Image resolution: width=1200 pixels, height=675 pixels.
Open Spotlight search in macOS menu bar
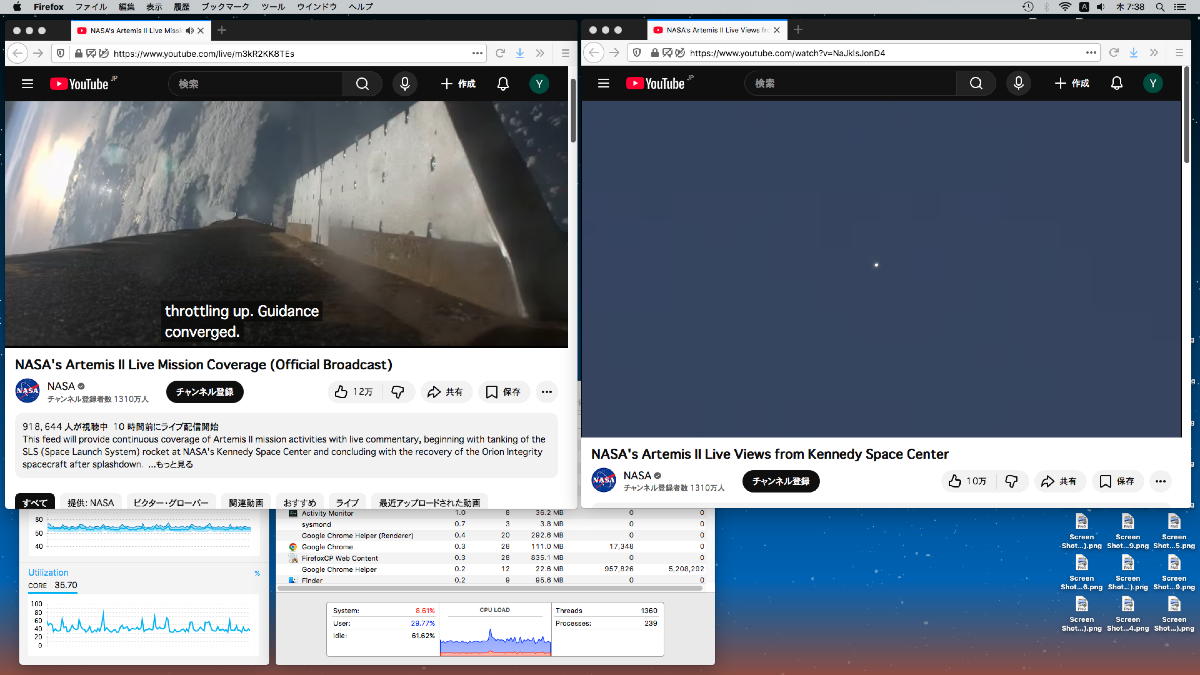[x=1159, y=6]
